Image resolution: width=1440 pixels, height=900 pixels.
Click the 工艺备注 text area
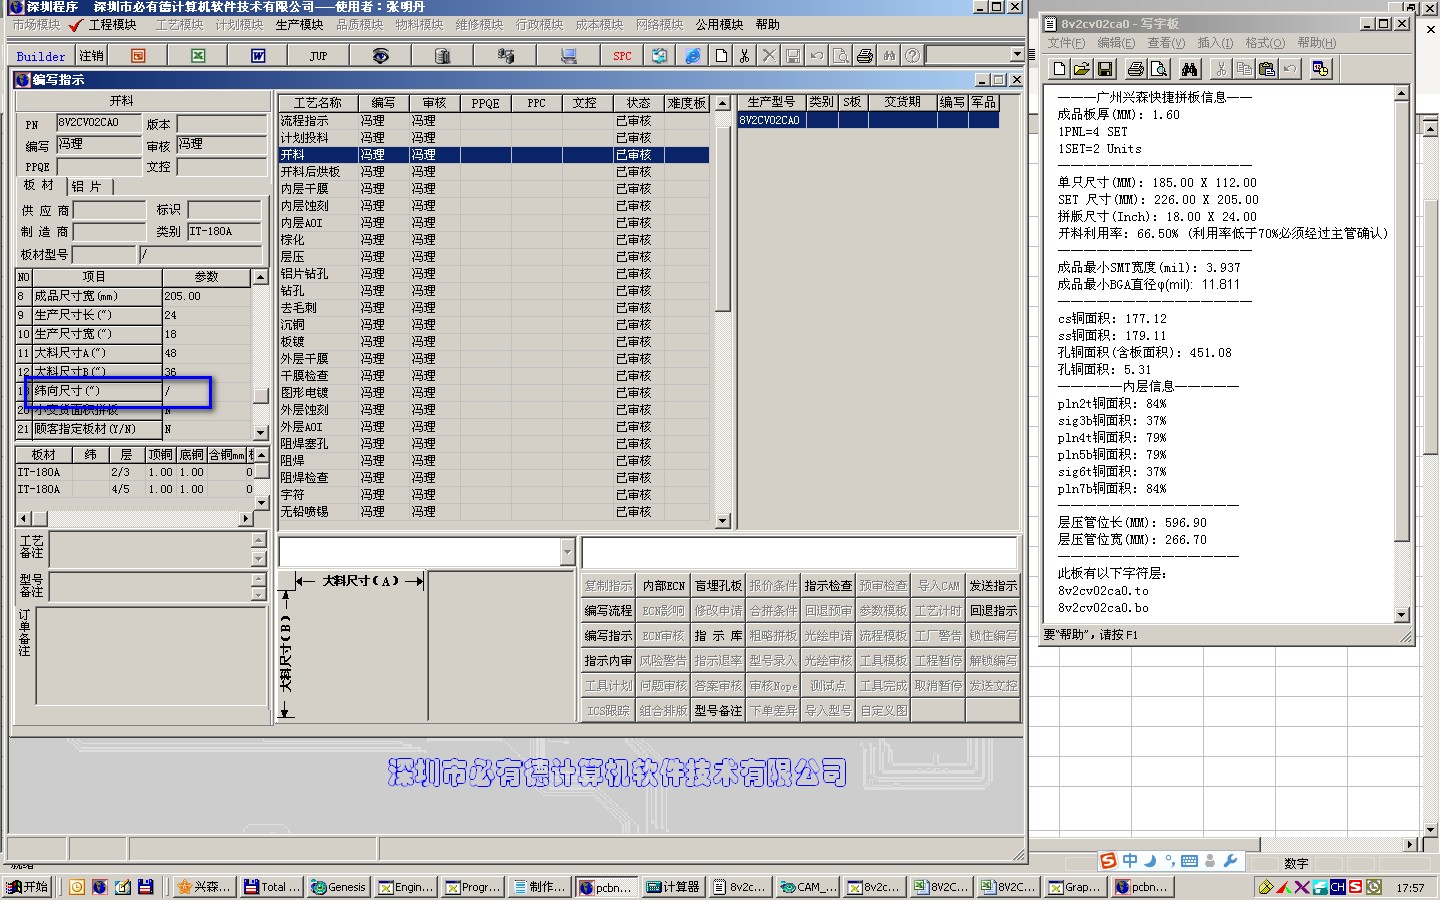tap(150, 549)
